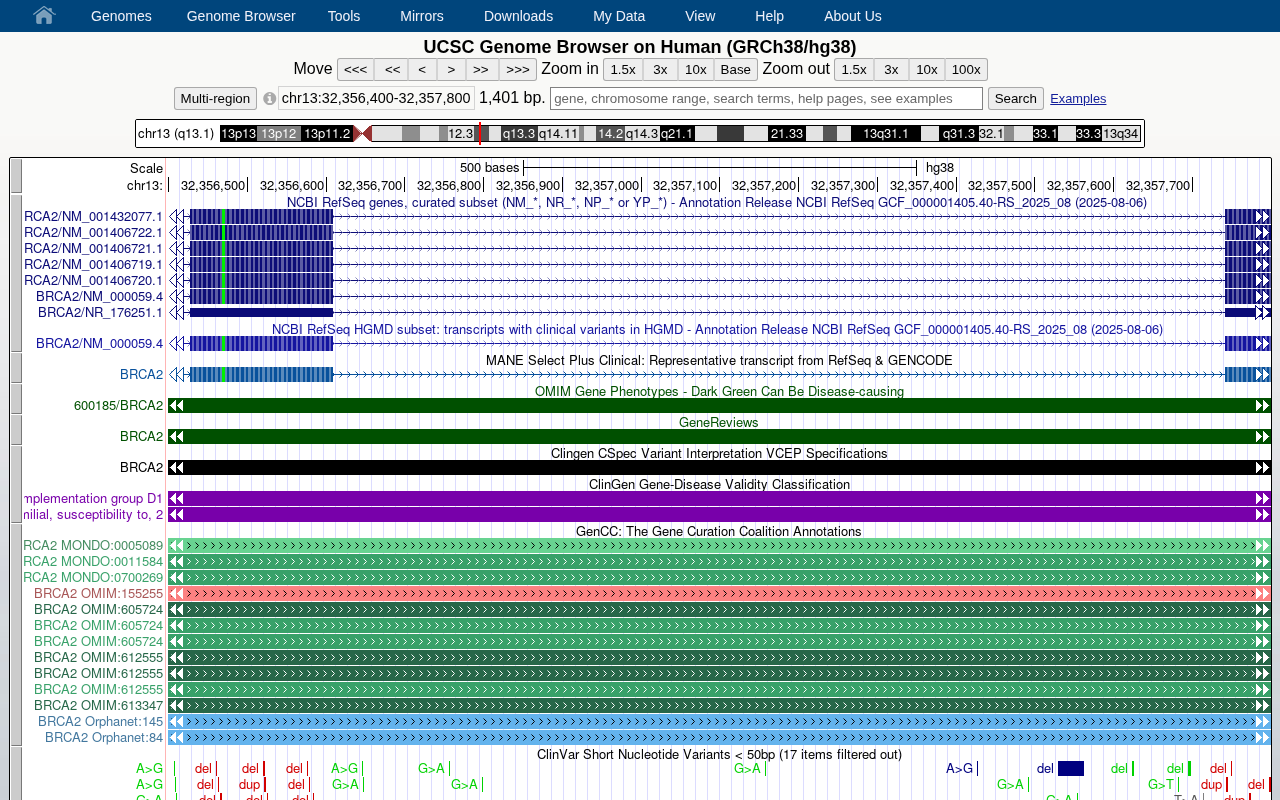The image size is (1280, 800).
Task: Select BRCA2/NM_001432077.1 transcript label
Action: tap(93, 216)
